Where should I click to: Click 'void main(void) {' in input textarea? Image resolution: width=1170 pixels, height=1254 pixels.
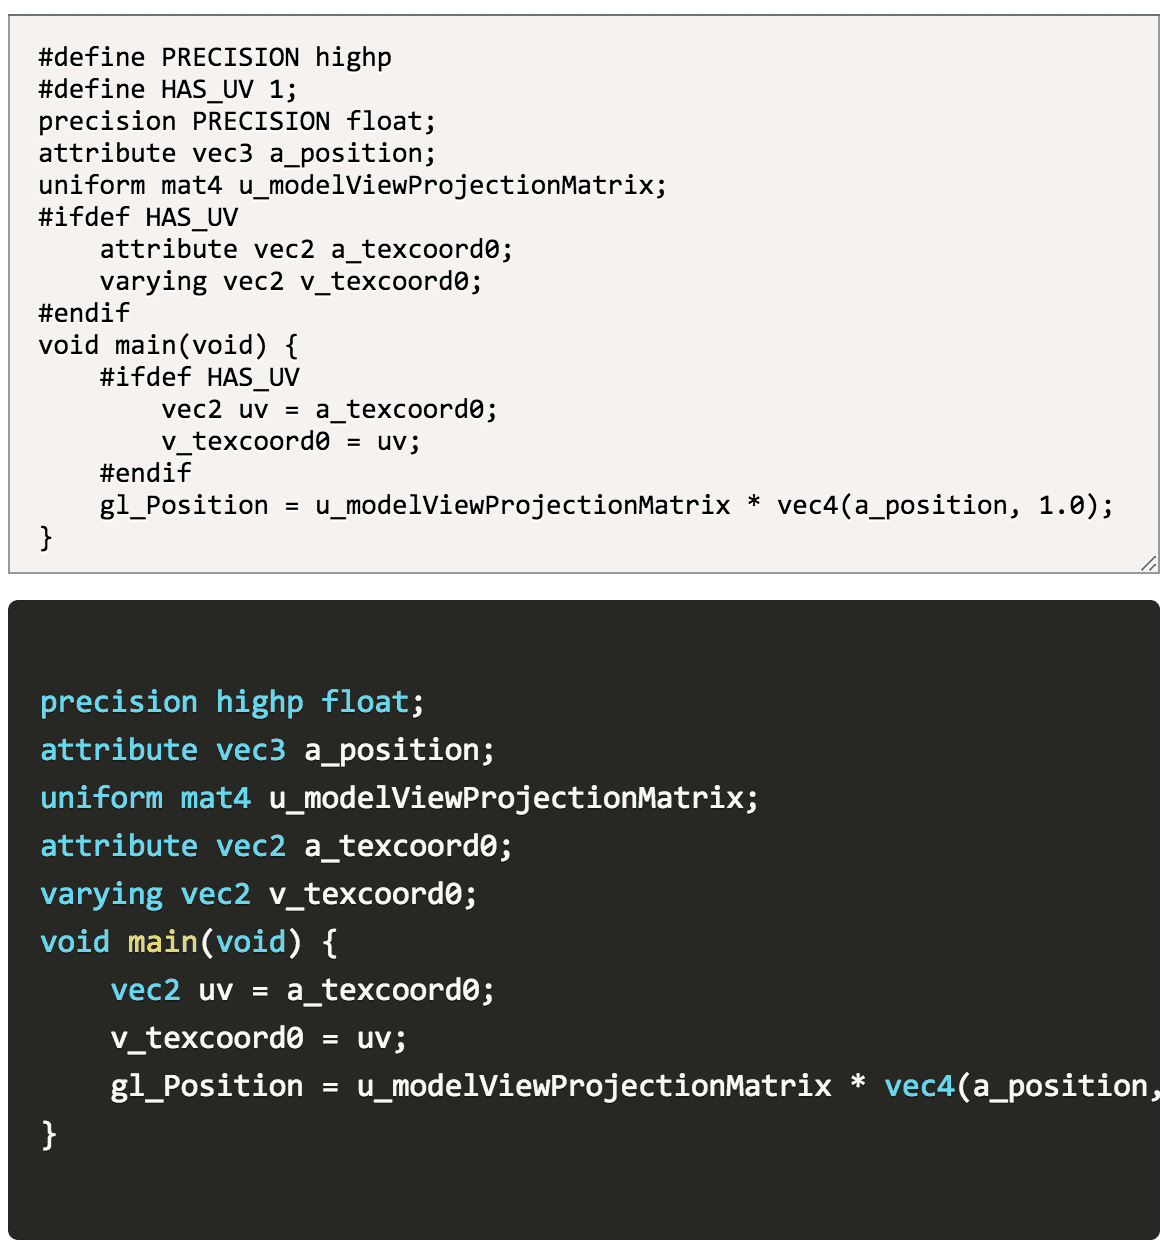pos(168,346)
